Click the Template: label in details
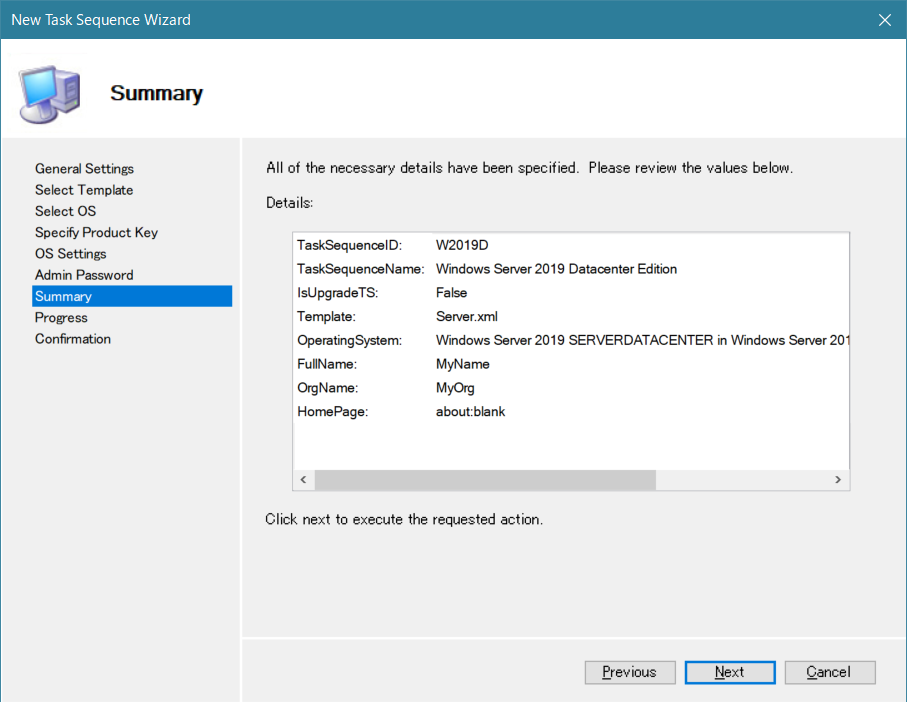Image resolution: width=907 pixels, height=702 pixels. pyautogui.click(x=326, y=316)
